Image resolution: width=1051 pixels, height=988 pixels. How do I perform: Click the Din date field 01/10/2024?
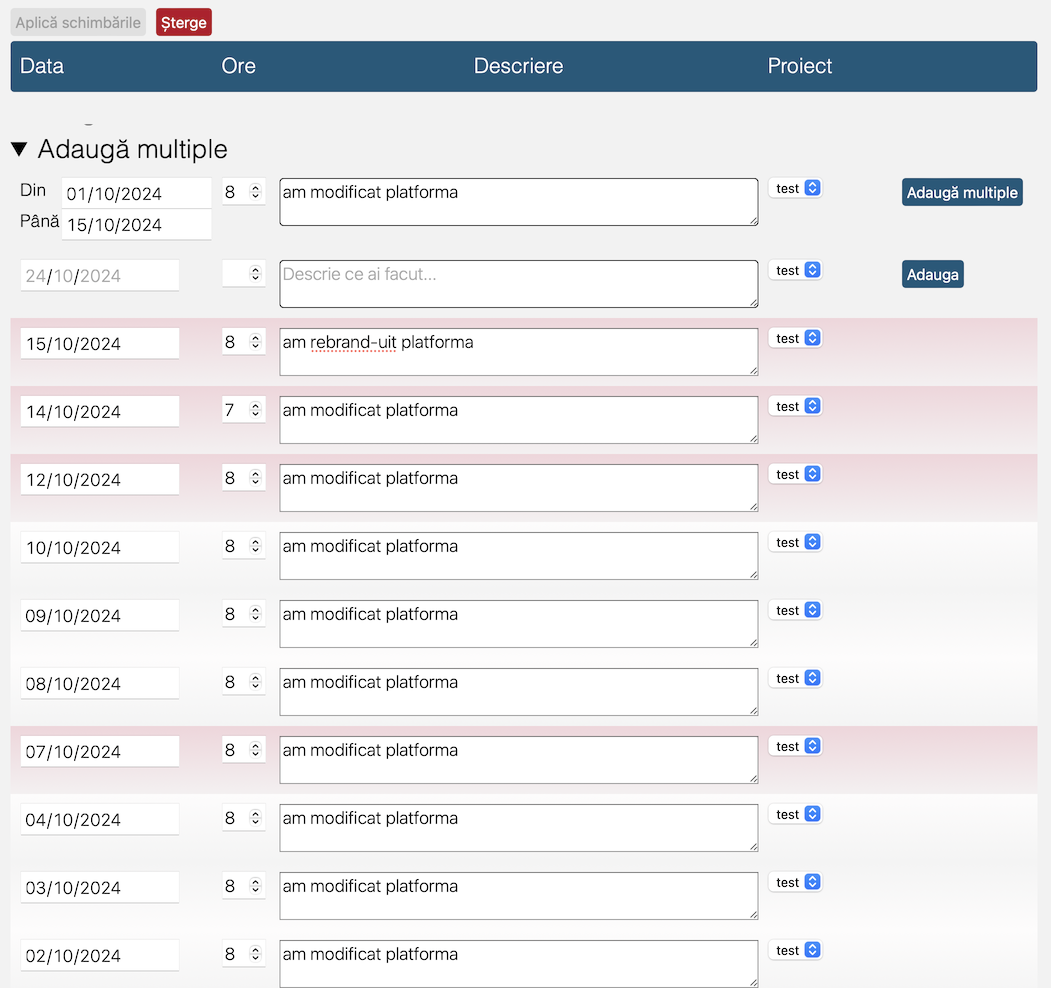pos(137,193)
